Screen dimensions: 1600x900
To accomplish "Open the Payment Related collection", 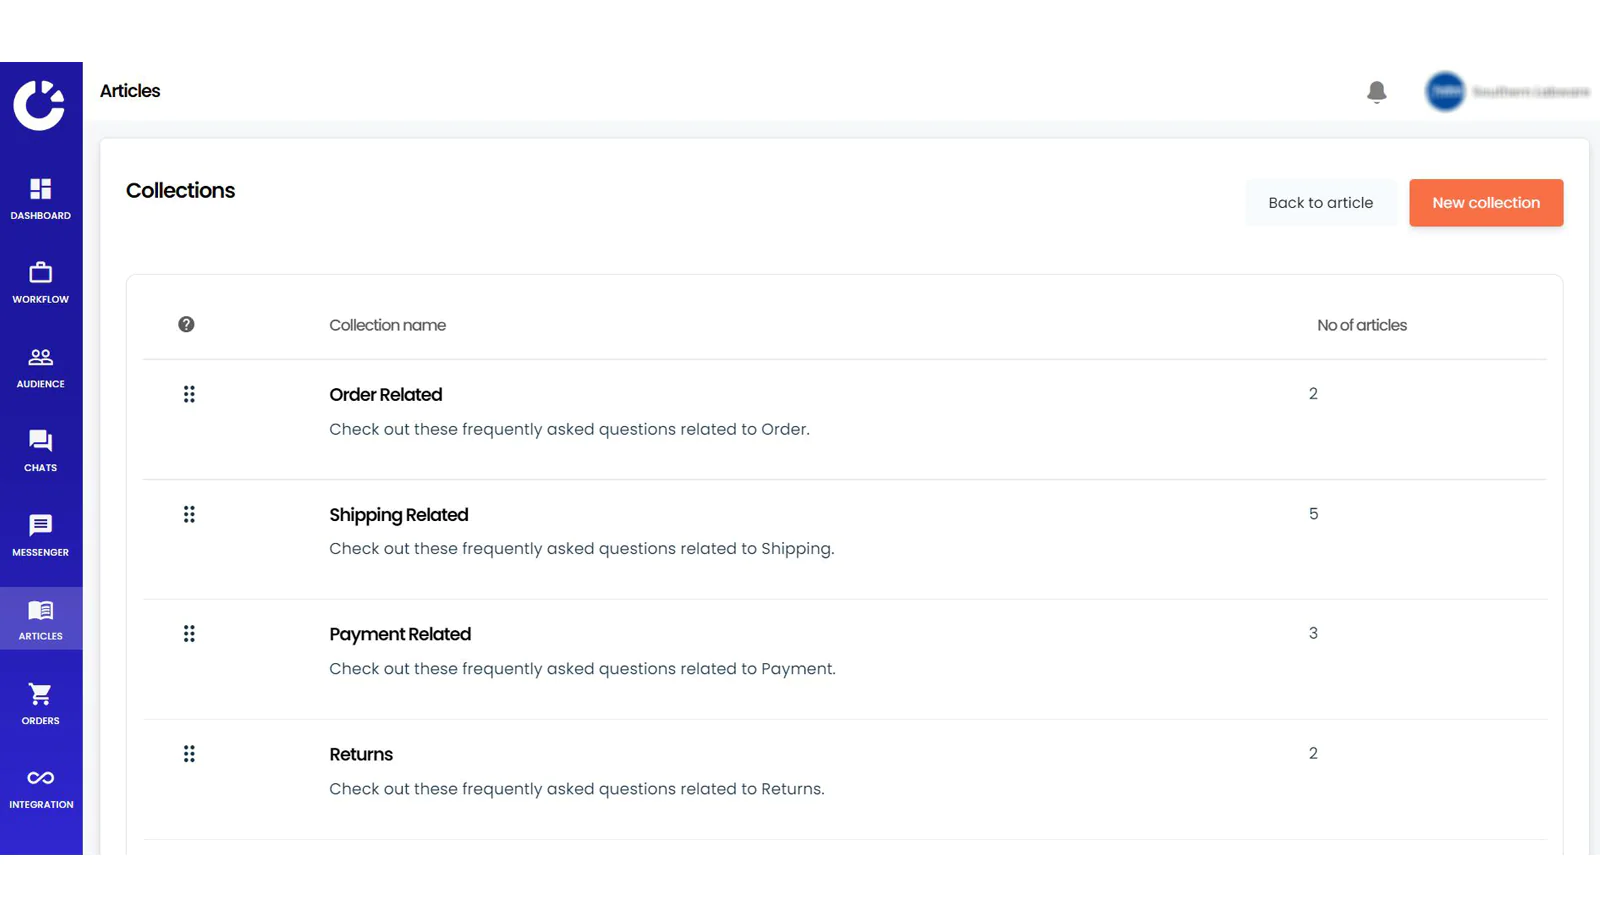I will click(400, 634).
